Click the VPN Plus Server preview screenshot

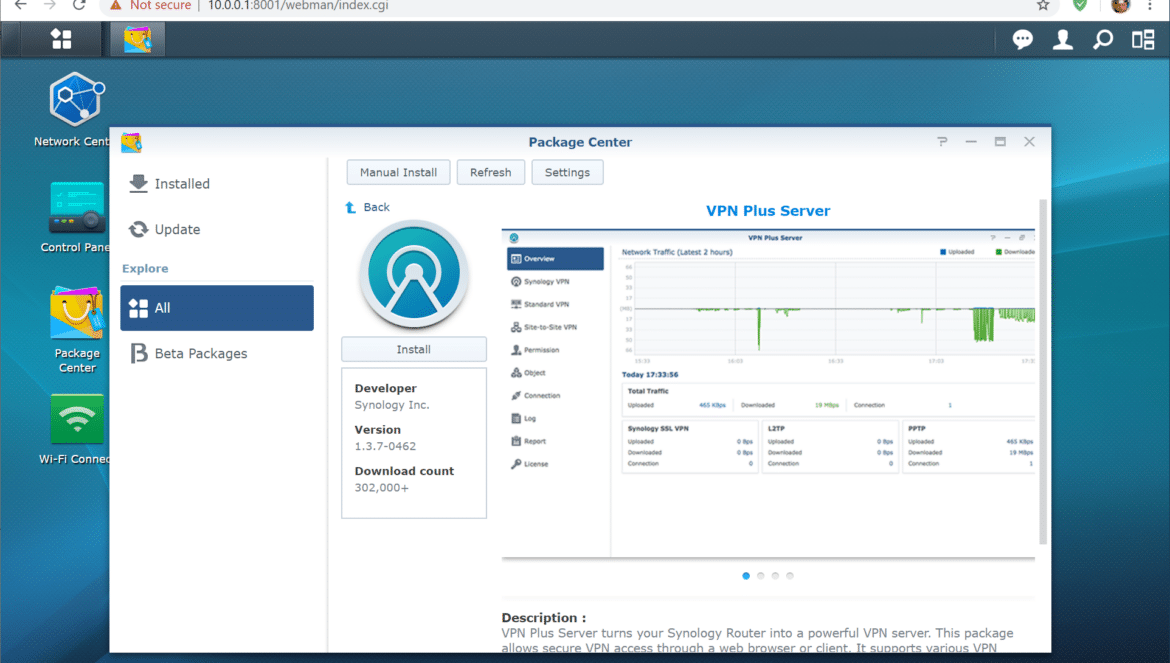768,393
